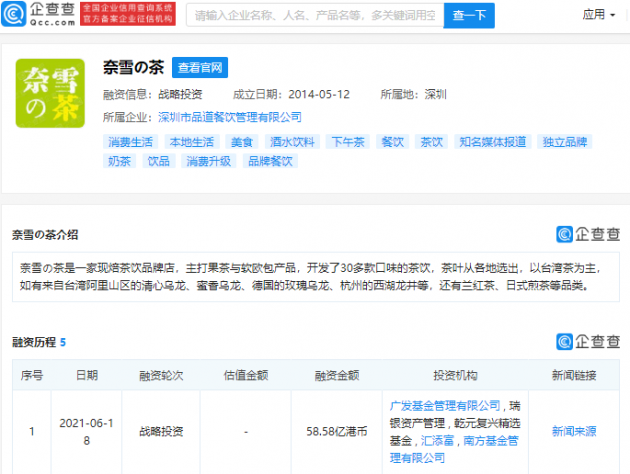The image size is (630, 474).
Task: Open 深圳市品道餐饮管理有限公司 company link
Action: 229,117
